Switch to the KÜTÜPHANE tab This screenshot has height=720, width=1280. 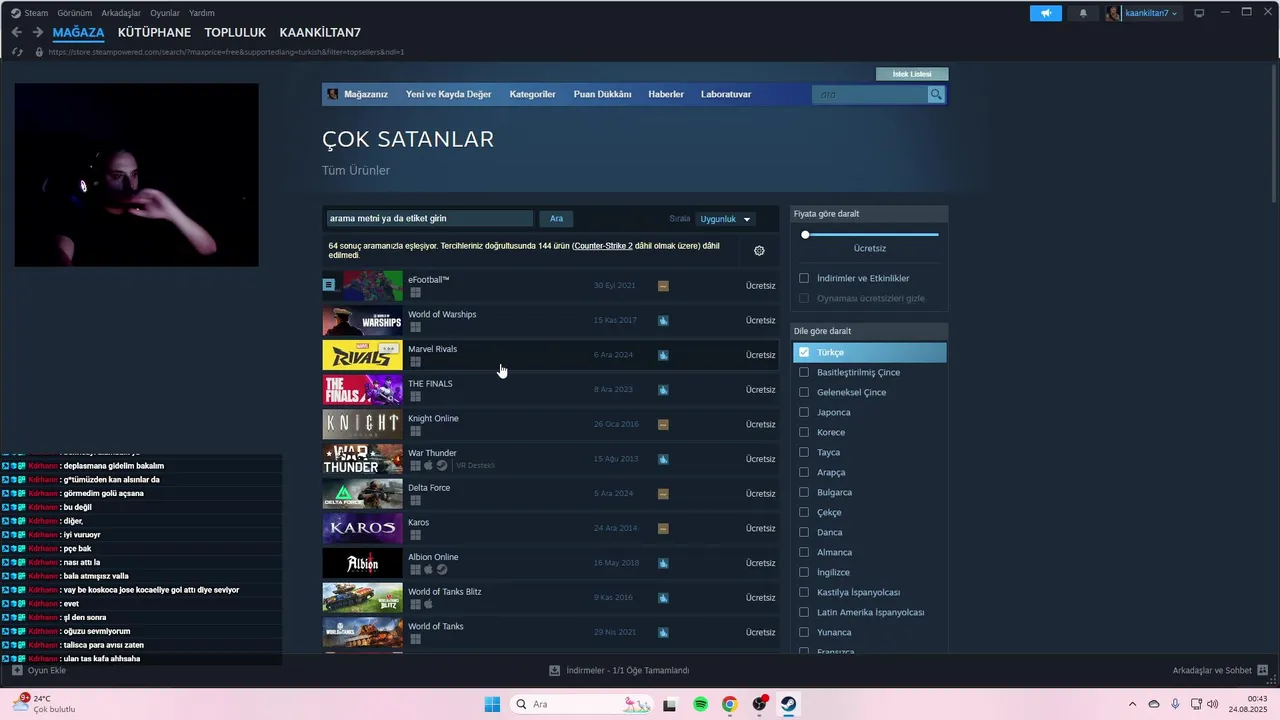(154, 33)
